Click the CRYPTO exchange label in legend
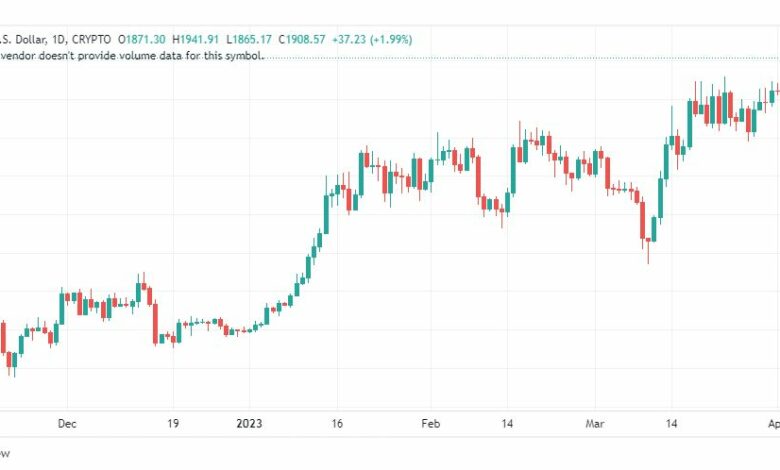Screen dimensions: 780x470 [x=92, y=39]
